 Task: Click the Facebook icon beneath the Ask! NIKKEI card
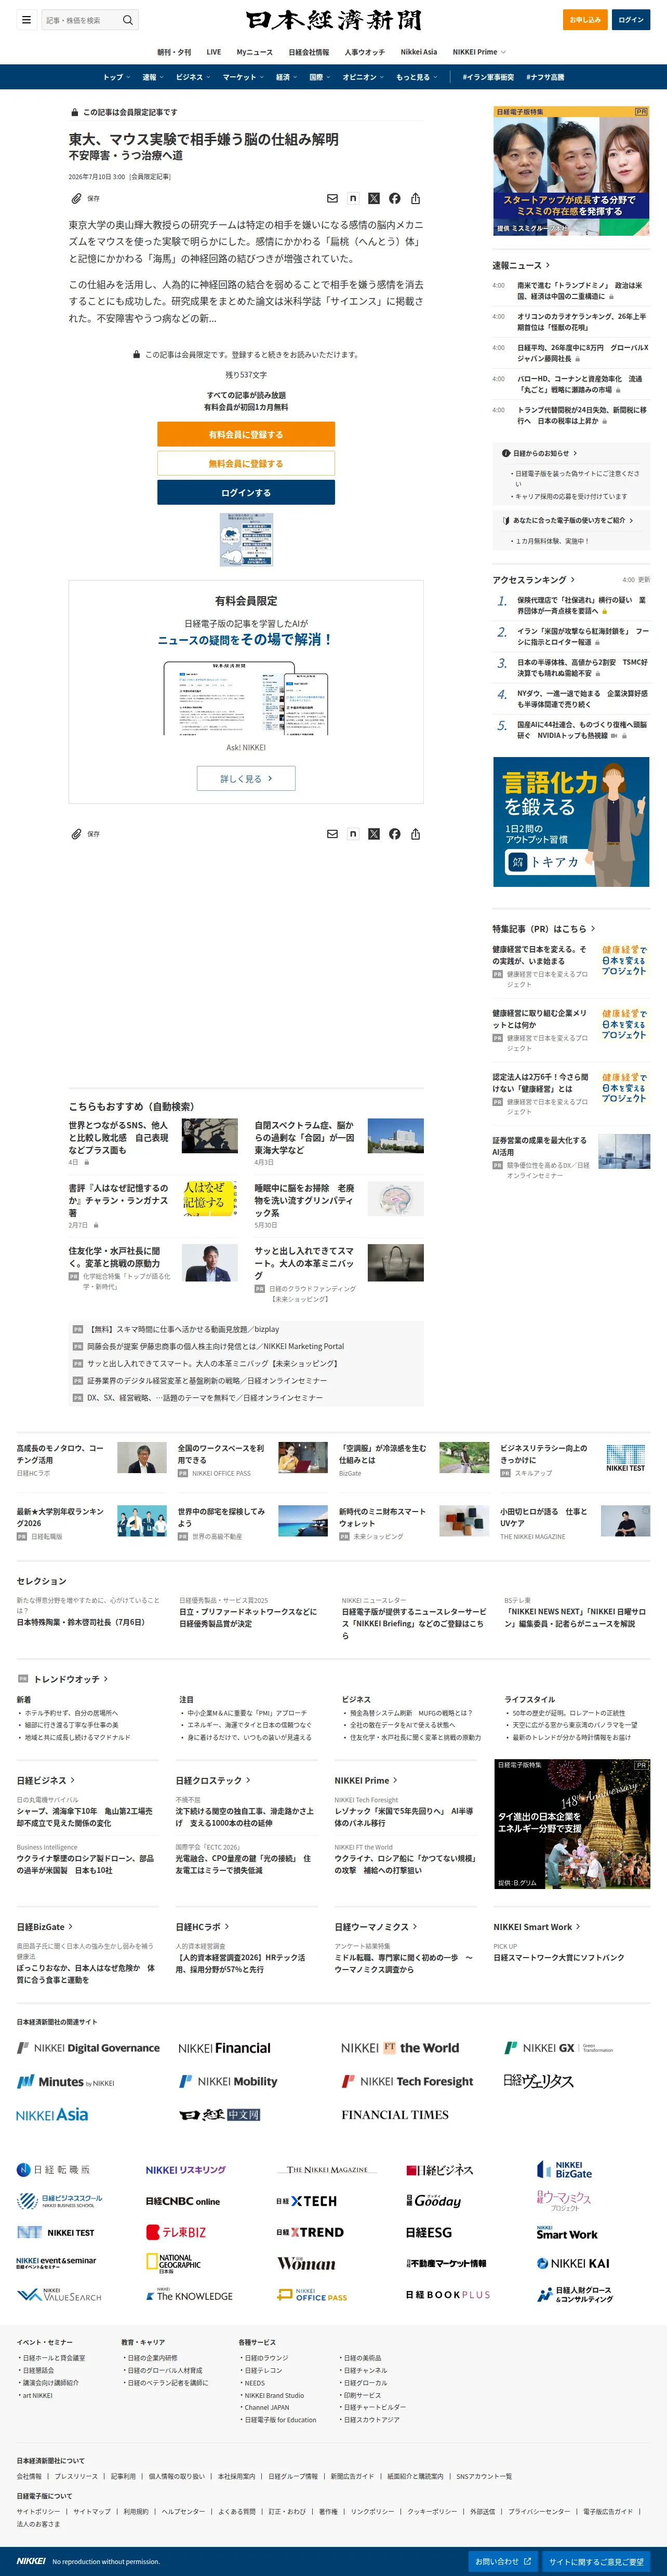(x=395, y=834)
